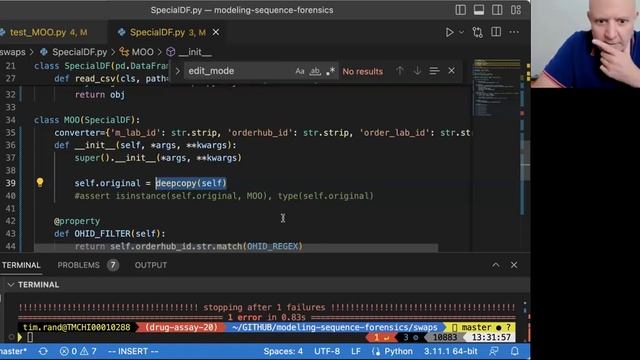Close the bottom panel
Viewport: 640px width, 360px height.
point(514,265)
